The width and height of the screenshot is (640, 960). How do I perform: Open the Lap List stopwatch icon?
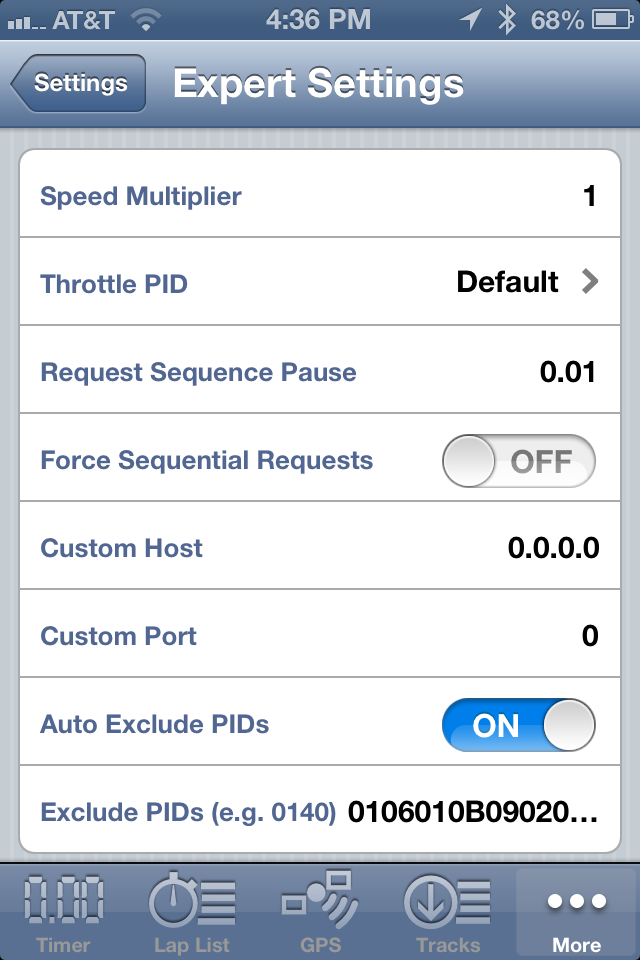192,899
